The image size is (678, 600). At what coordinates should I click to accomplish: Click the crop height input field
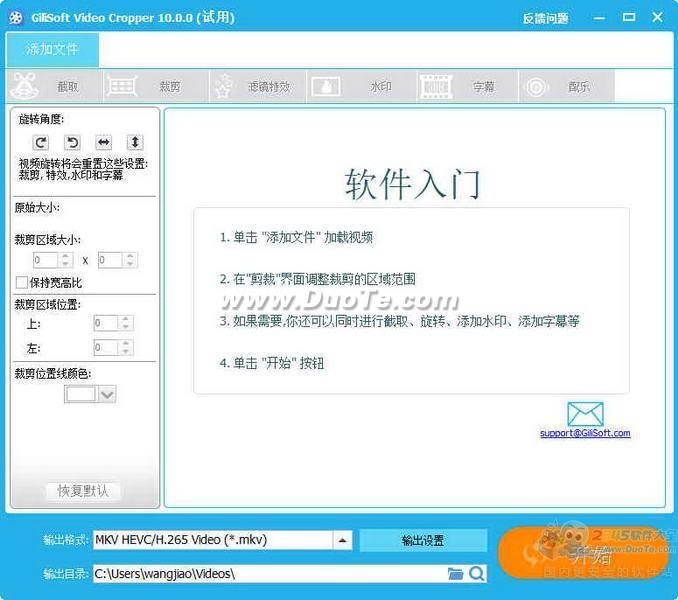110,260
